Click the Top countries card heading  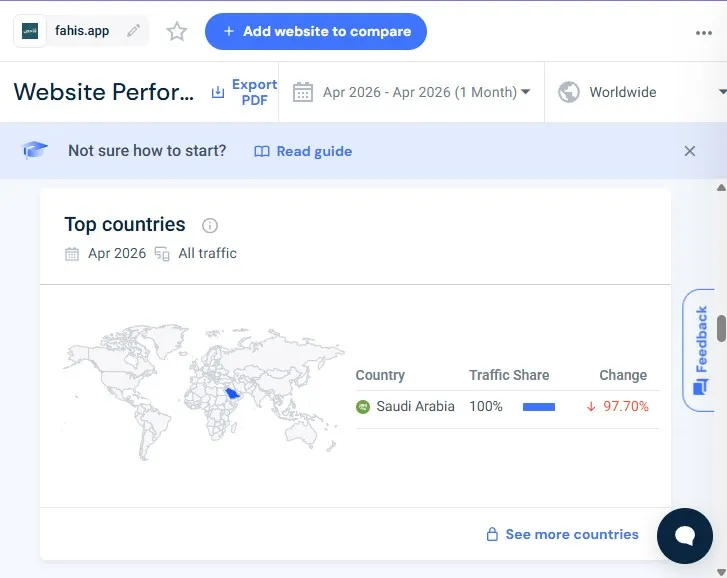pyautogui.click(x=125, y=224)
